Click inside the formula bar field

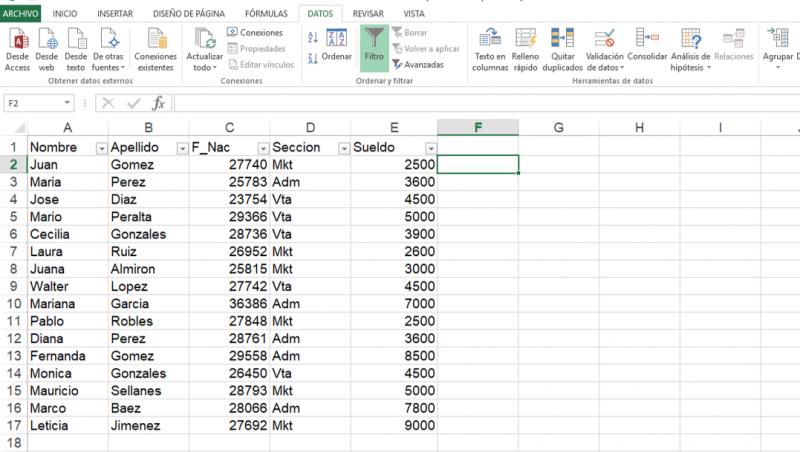coord(486,103)
